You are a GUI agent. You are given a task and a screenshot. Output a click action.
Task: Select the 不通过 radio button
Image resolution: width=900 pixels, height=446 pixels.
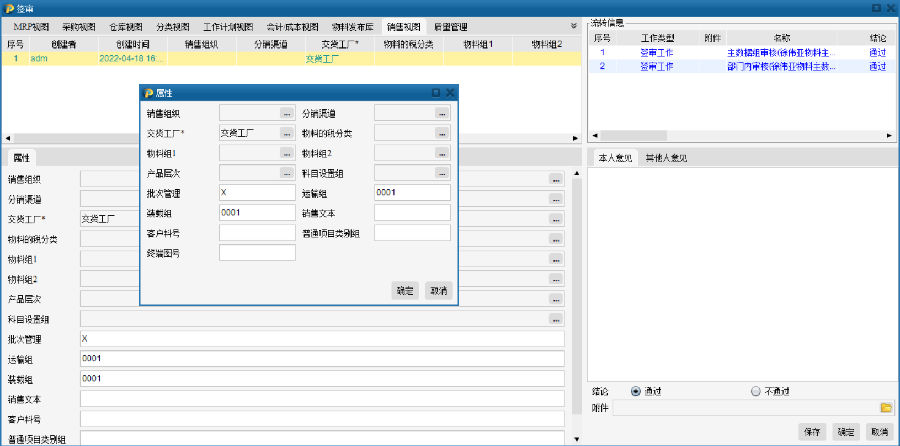pyautogui.click(x=755, y=391)
